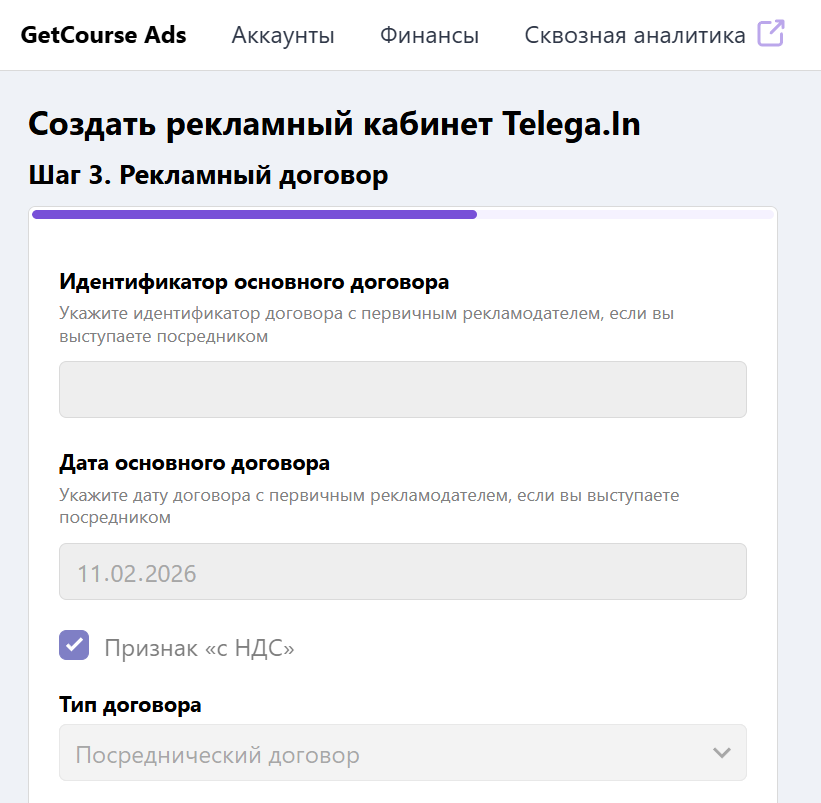Image resolution: width=821 pixels, height=803 pixels.
Task: Expand the Посреднический договор selector
Action: 403,752
